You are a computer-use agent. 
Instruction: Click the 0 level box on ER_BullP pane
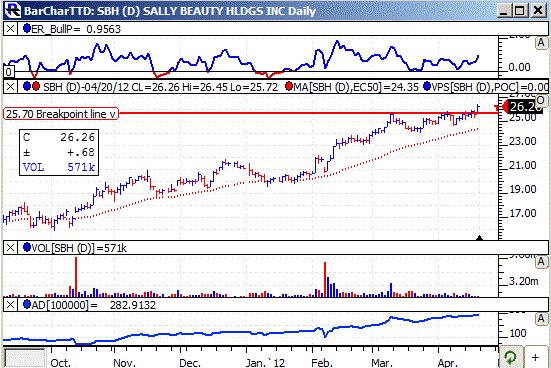8,72
